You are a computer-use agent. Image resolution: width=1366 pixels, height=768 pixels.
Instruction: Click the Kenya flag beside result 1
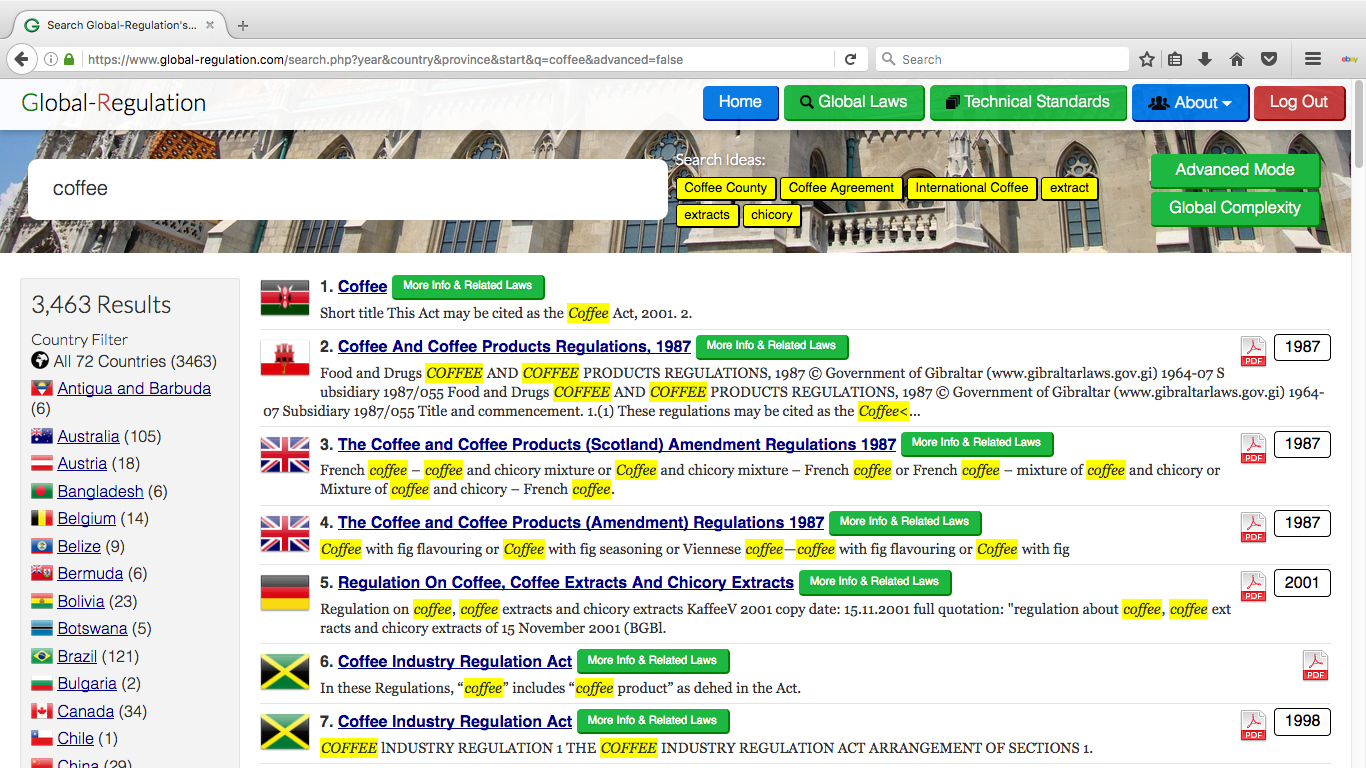[285, 297]
